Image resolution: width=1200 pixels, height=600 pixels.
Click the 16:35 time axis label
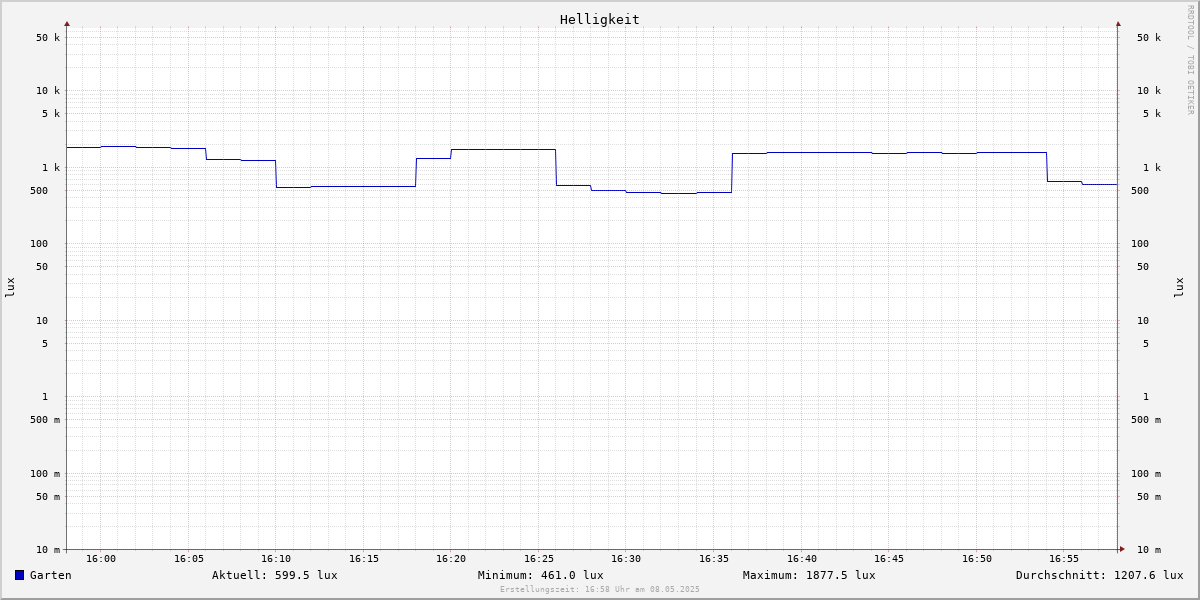coord(714,559)
